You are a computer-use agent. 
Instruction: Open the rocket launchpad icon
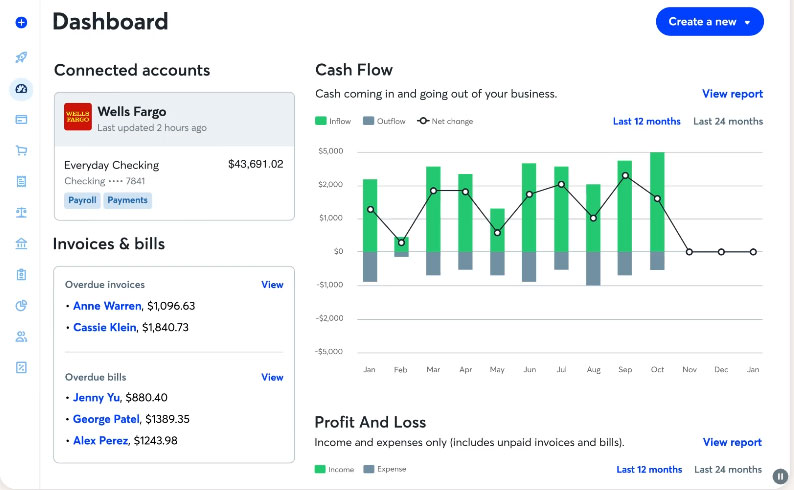coord(21,57)
